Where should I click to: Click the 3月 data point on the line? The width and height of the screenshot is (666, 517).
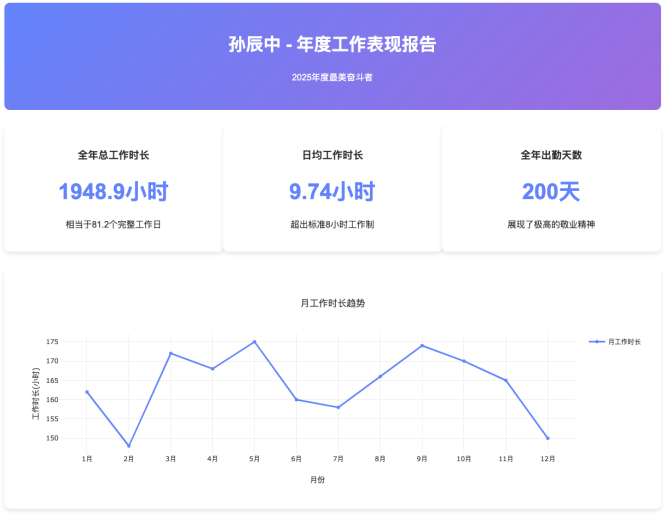click(x=171, y=353)
